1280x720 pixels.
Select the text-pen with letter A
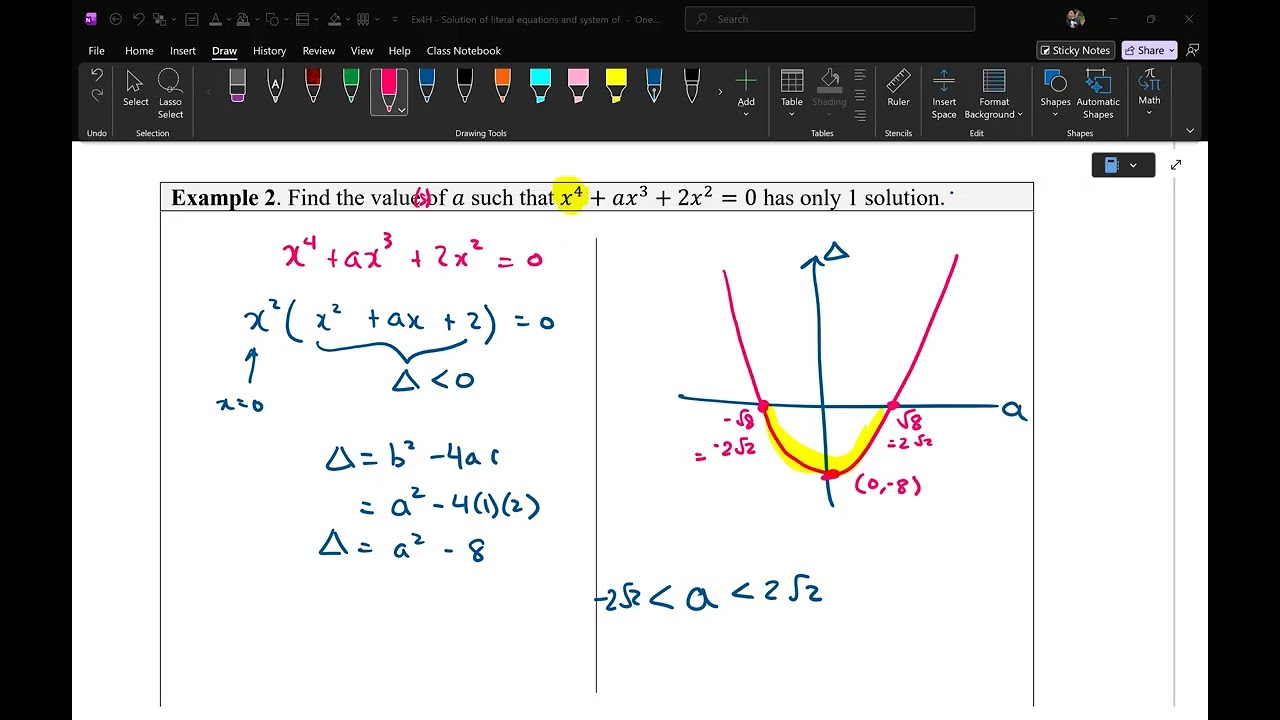coord(275,86)
